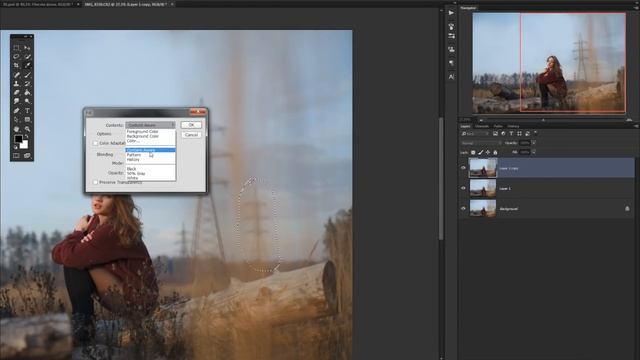This screenshot has width=640, height=360.
Task: Toggle Quick Mask mode
Action: pos(16,156)
